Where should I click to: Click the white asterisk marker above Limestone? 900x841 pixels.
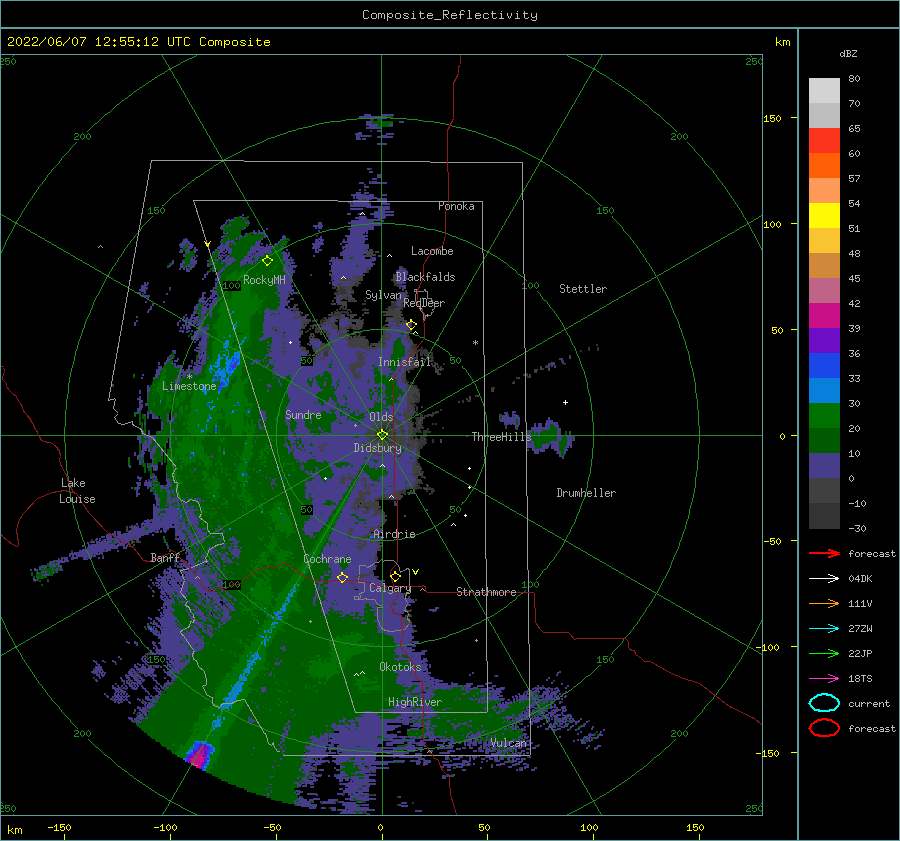(189, 377)
